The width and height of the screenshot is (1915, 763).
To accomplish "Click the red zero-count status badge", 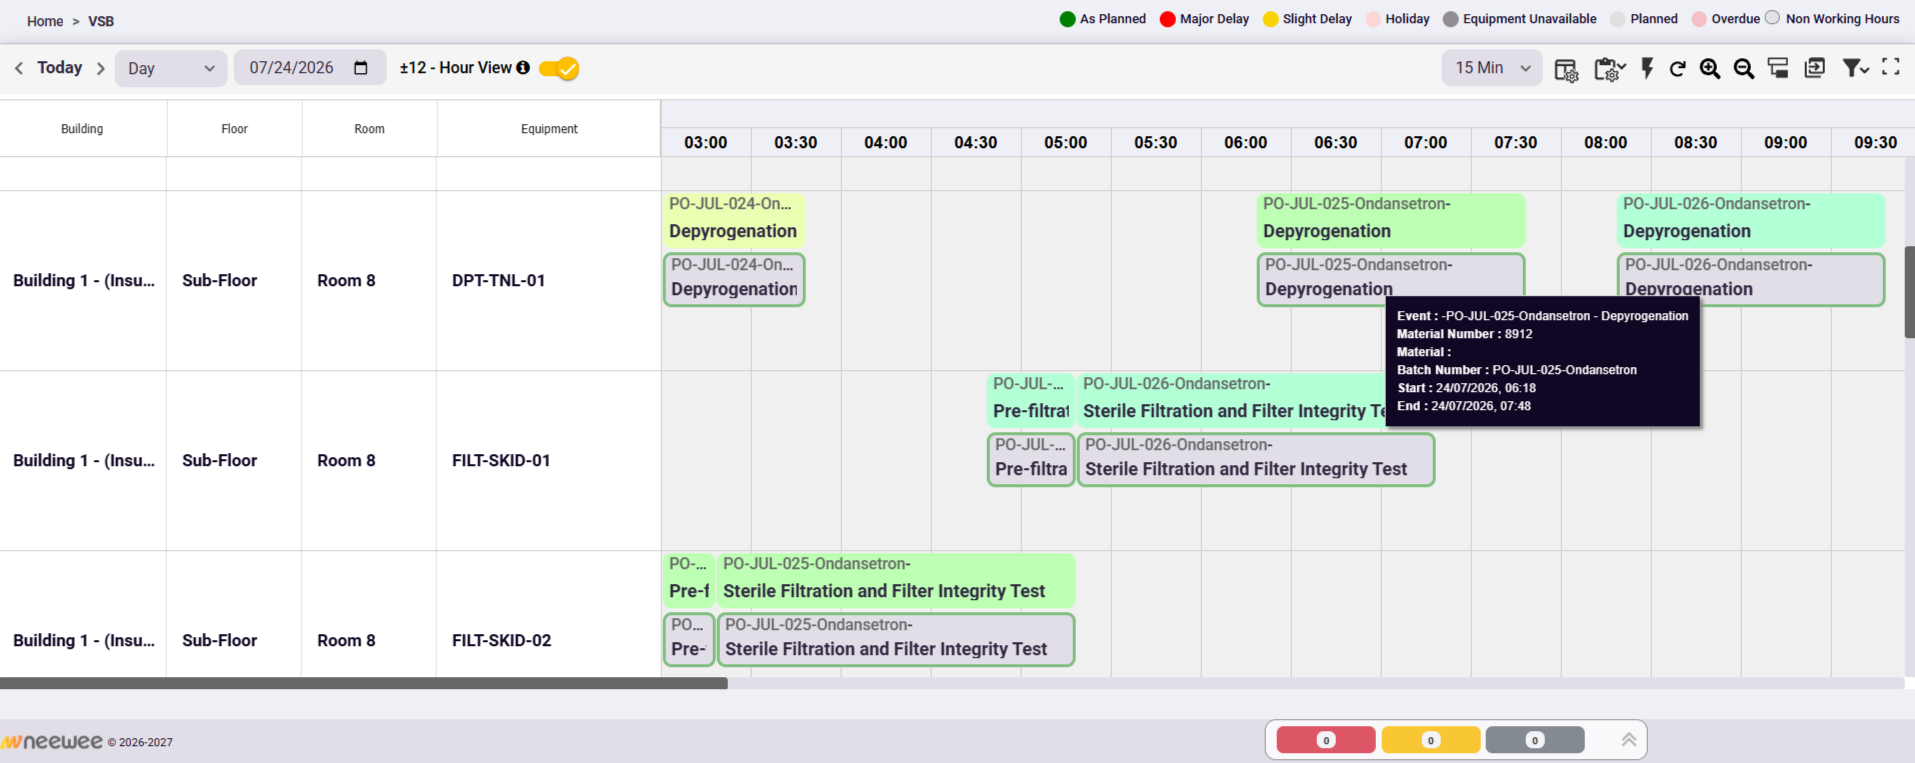I will [1326, 740].
